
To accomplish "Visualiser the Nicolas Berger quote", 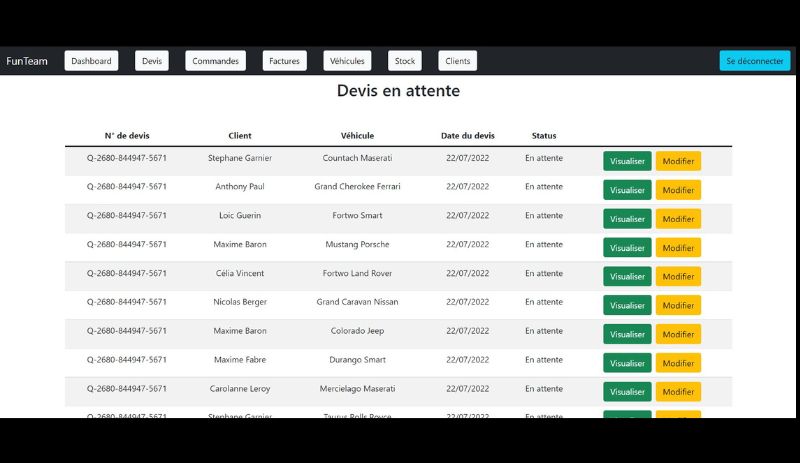I will 627,305.
